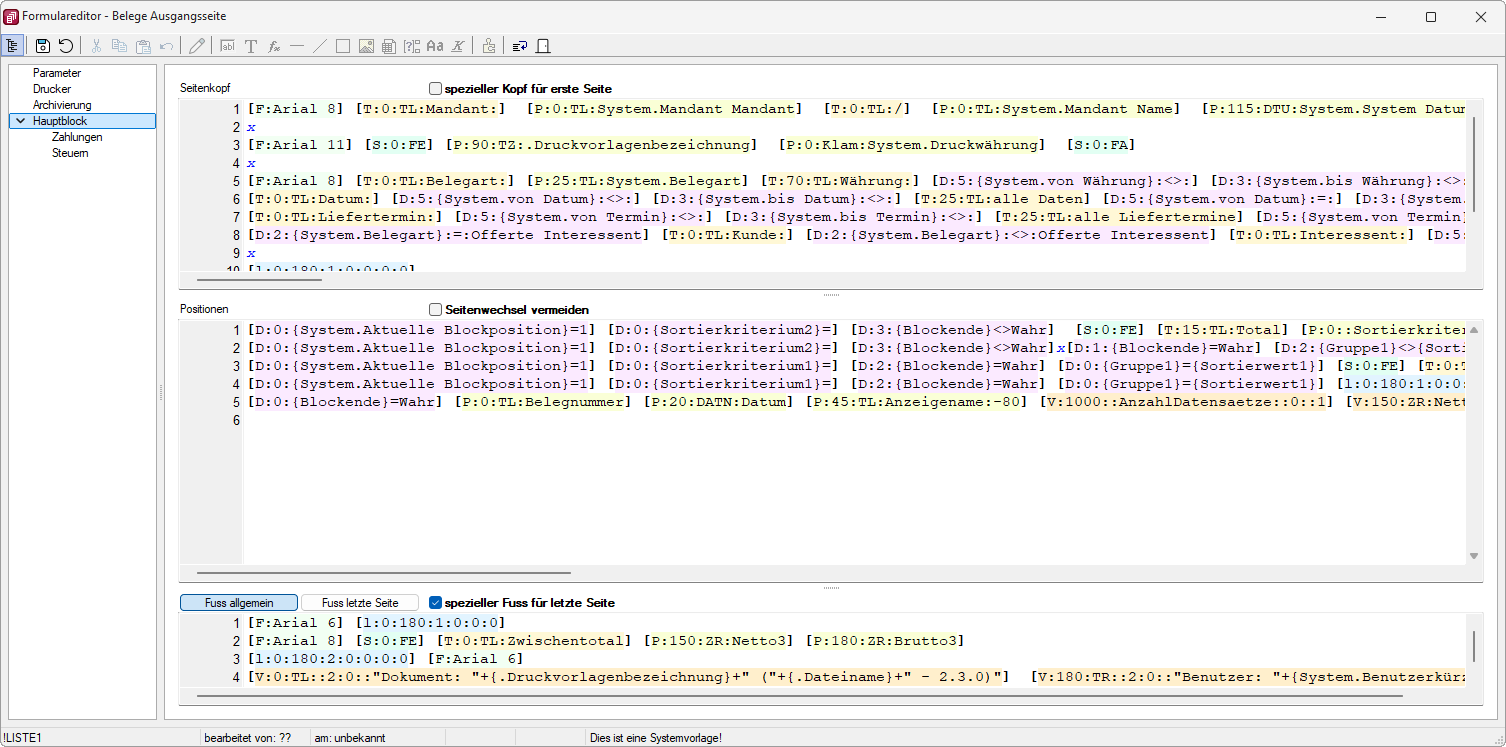This screenshot has height=747, width=1506.
Task: Switch to 'Fuss letzte Seite' tab button
Action: [x=360, y=603]
